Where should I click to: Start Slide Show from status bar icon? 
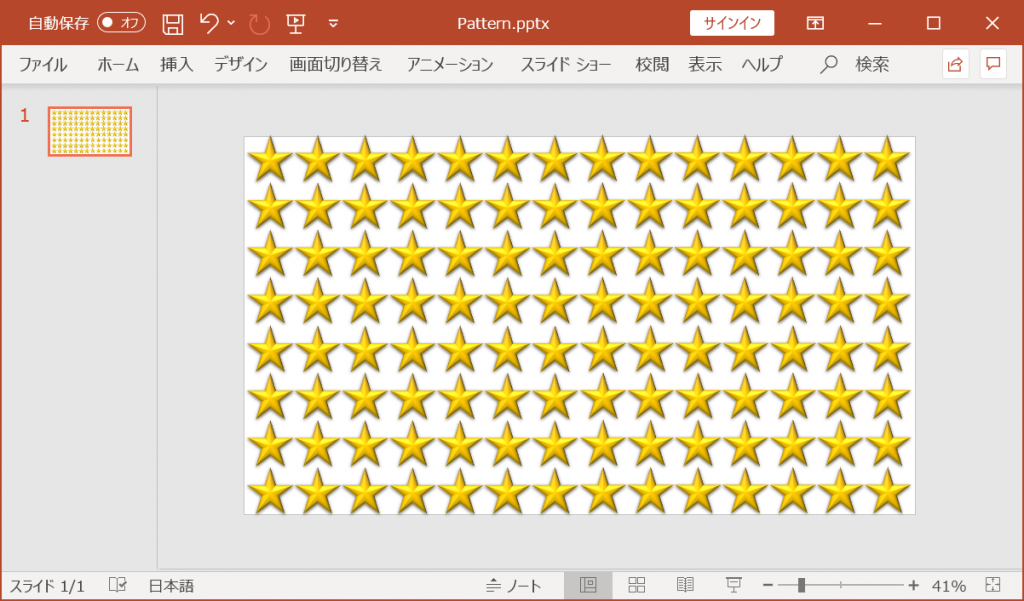(x=733, y=585)
